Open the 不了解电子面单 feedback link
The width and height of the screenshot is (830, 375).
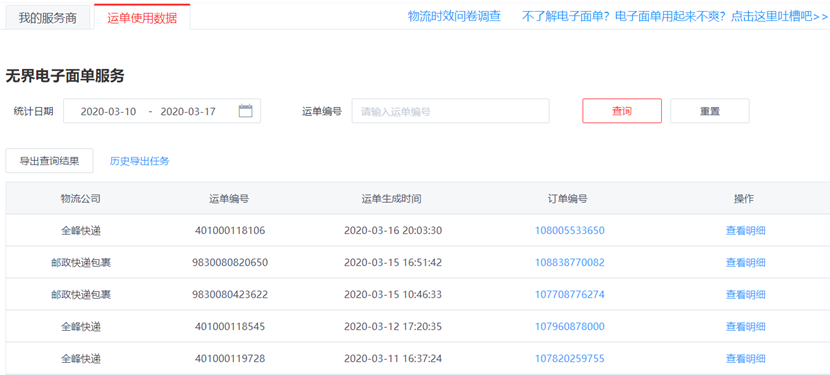pos(675,16)
